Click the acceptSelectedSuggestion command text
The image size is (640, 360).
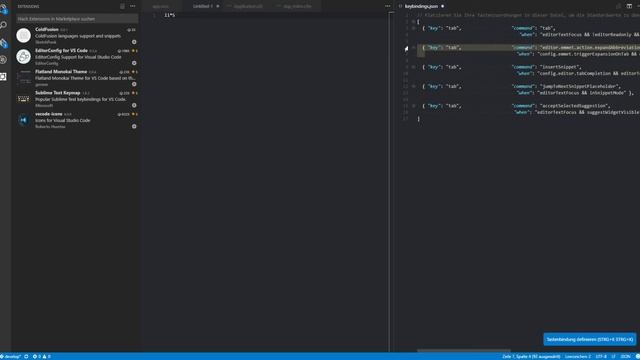[574, 106]
